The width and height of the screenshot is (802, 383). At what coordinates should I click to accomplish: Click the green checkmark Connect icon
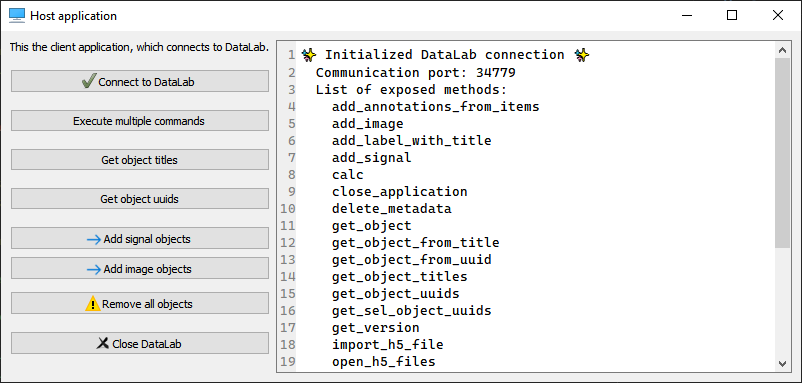point(89,81)
